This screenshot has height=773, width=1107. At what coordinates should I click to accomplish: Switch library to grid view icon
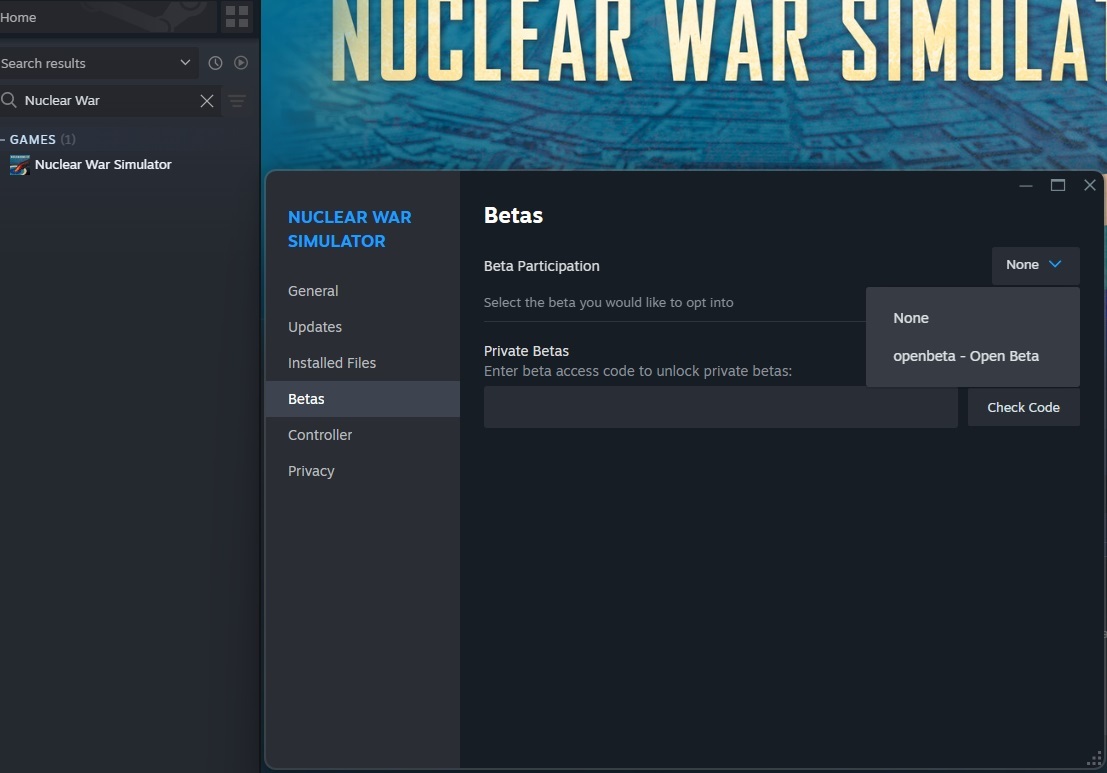236,17
